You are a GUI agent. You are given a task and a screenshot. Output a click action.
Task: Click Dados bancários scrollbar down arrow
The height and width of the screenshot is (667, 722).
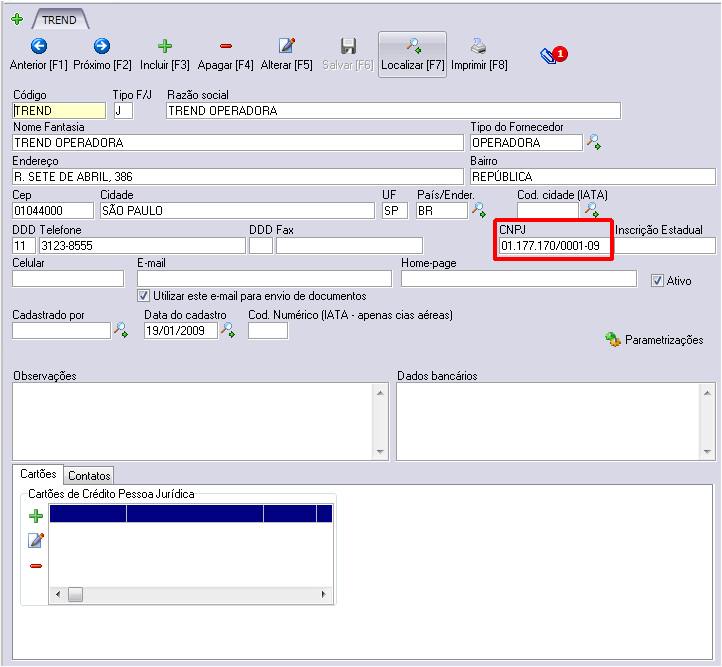(707, 452)
